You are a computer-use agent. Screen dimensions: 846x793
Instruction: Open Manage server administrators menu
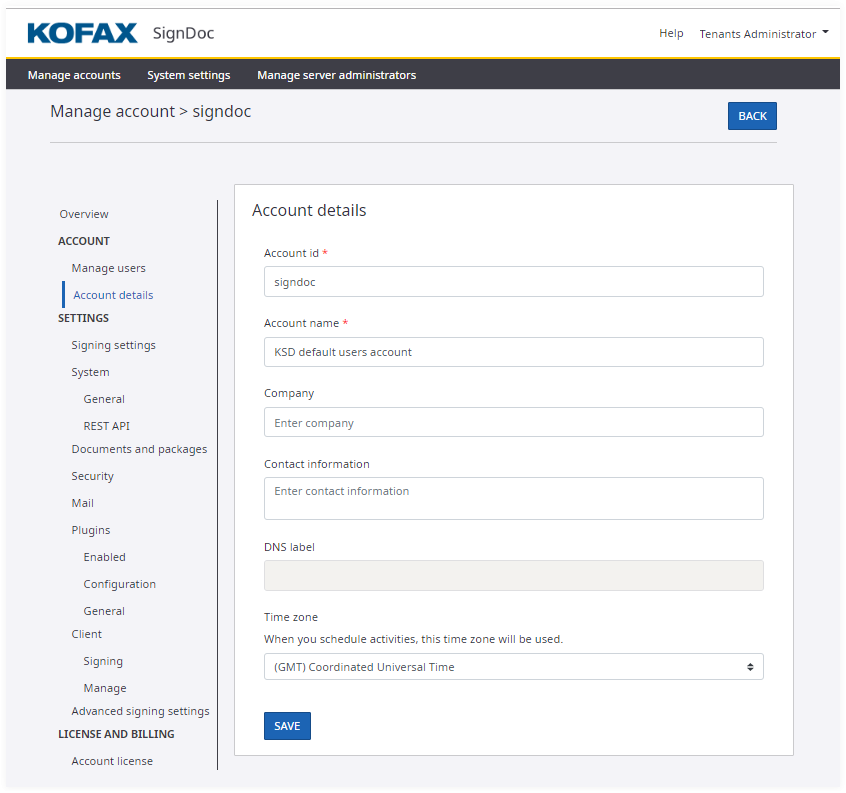tap(336, 75)
